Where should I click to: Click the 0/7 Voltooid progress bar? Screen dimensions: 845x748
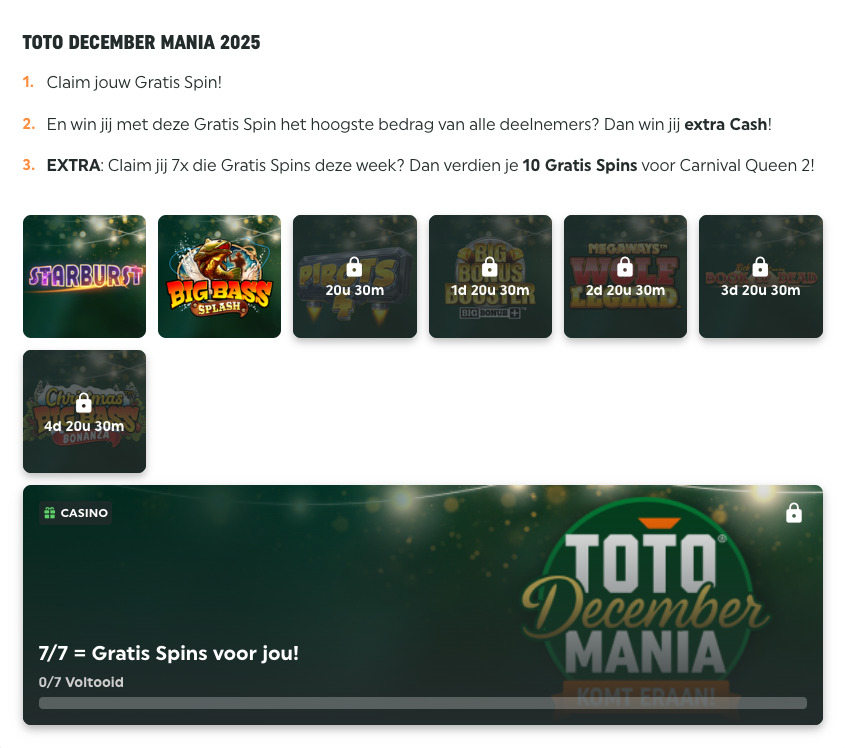(x=422, y=703)
